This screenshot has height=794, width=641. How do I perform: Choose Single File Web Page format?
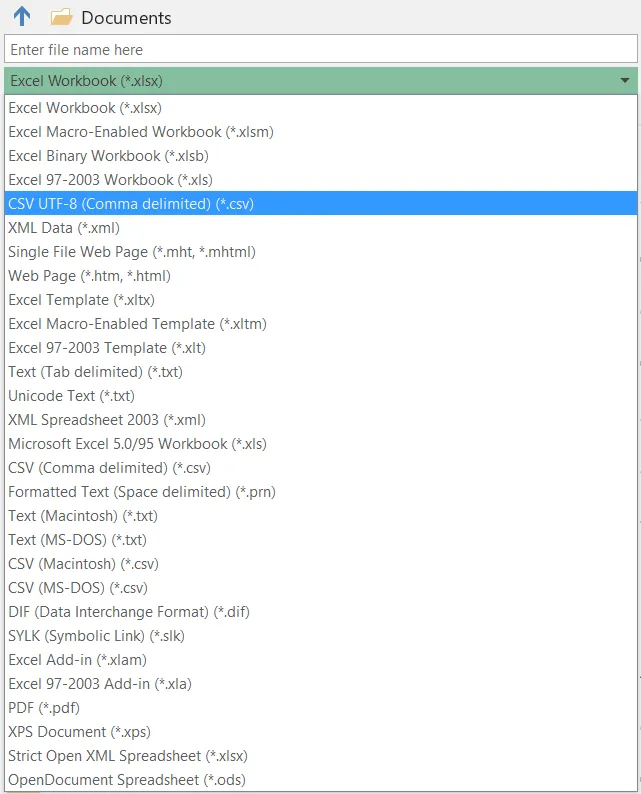tap(320, 252)
